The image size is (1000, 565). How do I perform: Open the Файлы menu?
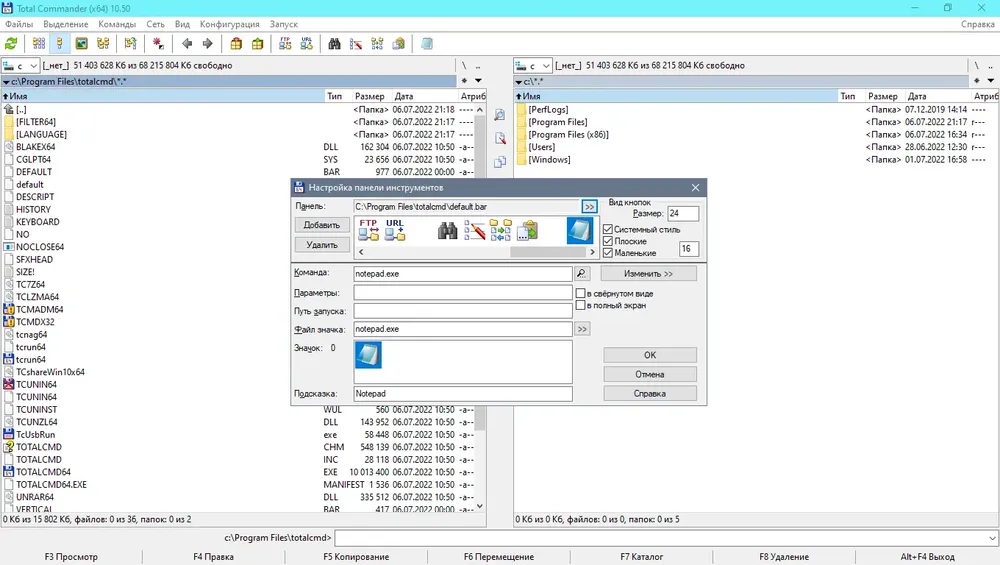coord(19,24)
